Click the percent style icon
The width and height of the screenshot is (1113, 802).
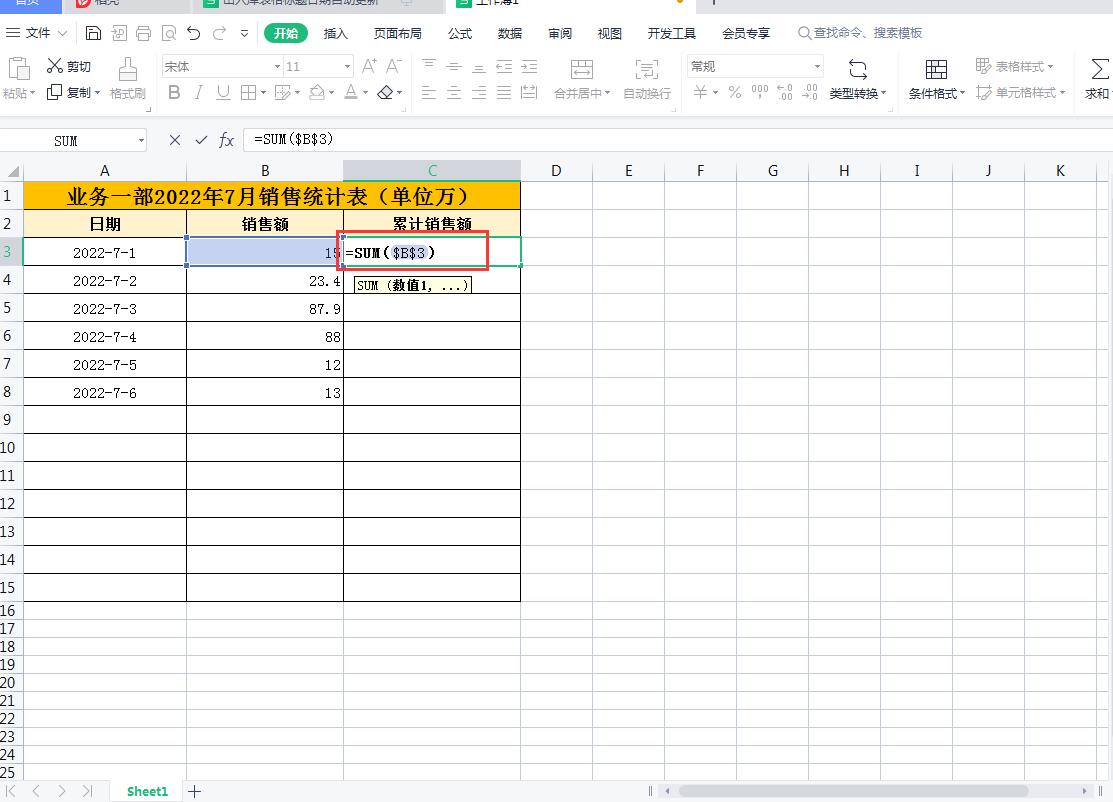tap(735, 92)
